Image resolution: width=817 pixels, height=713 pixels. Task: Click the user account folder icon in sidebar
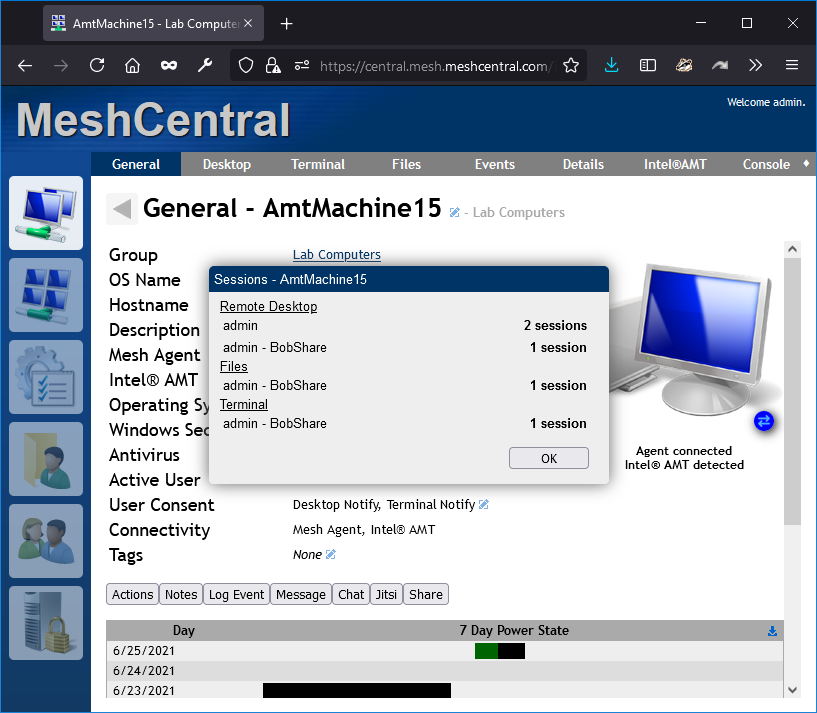click(x=46, y=459)
